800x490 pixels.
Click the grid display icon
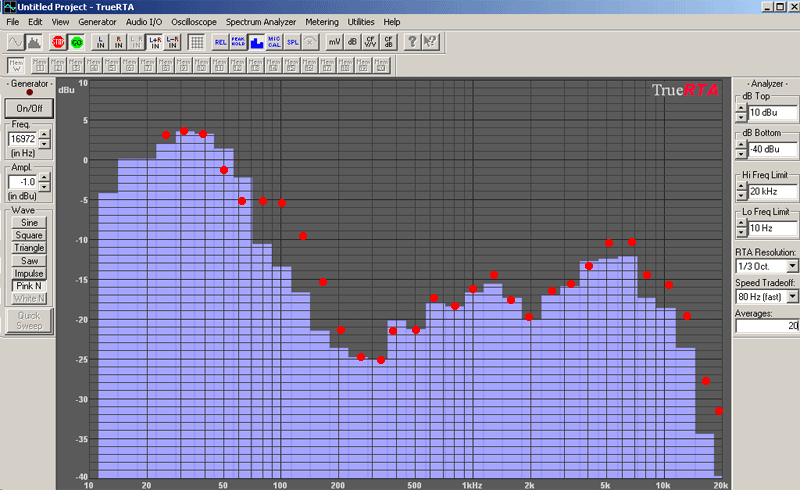(x=196, y=42)
